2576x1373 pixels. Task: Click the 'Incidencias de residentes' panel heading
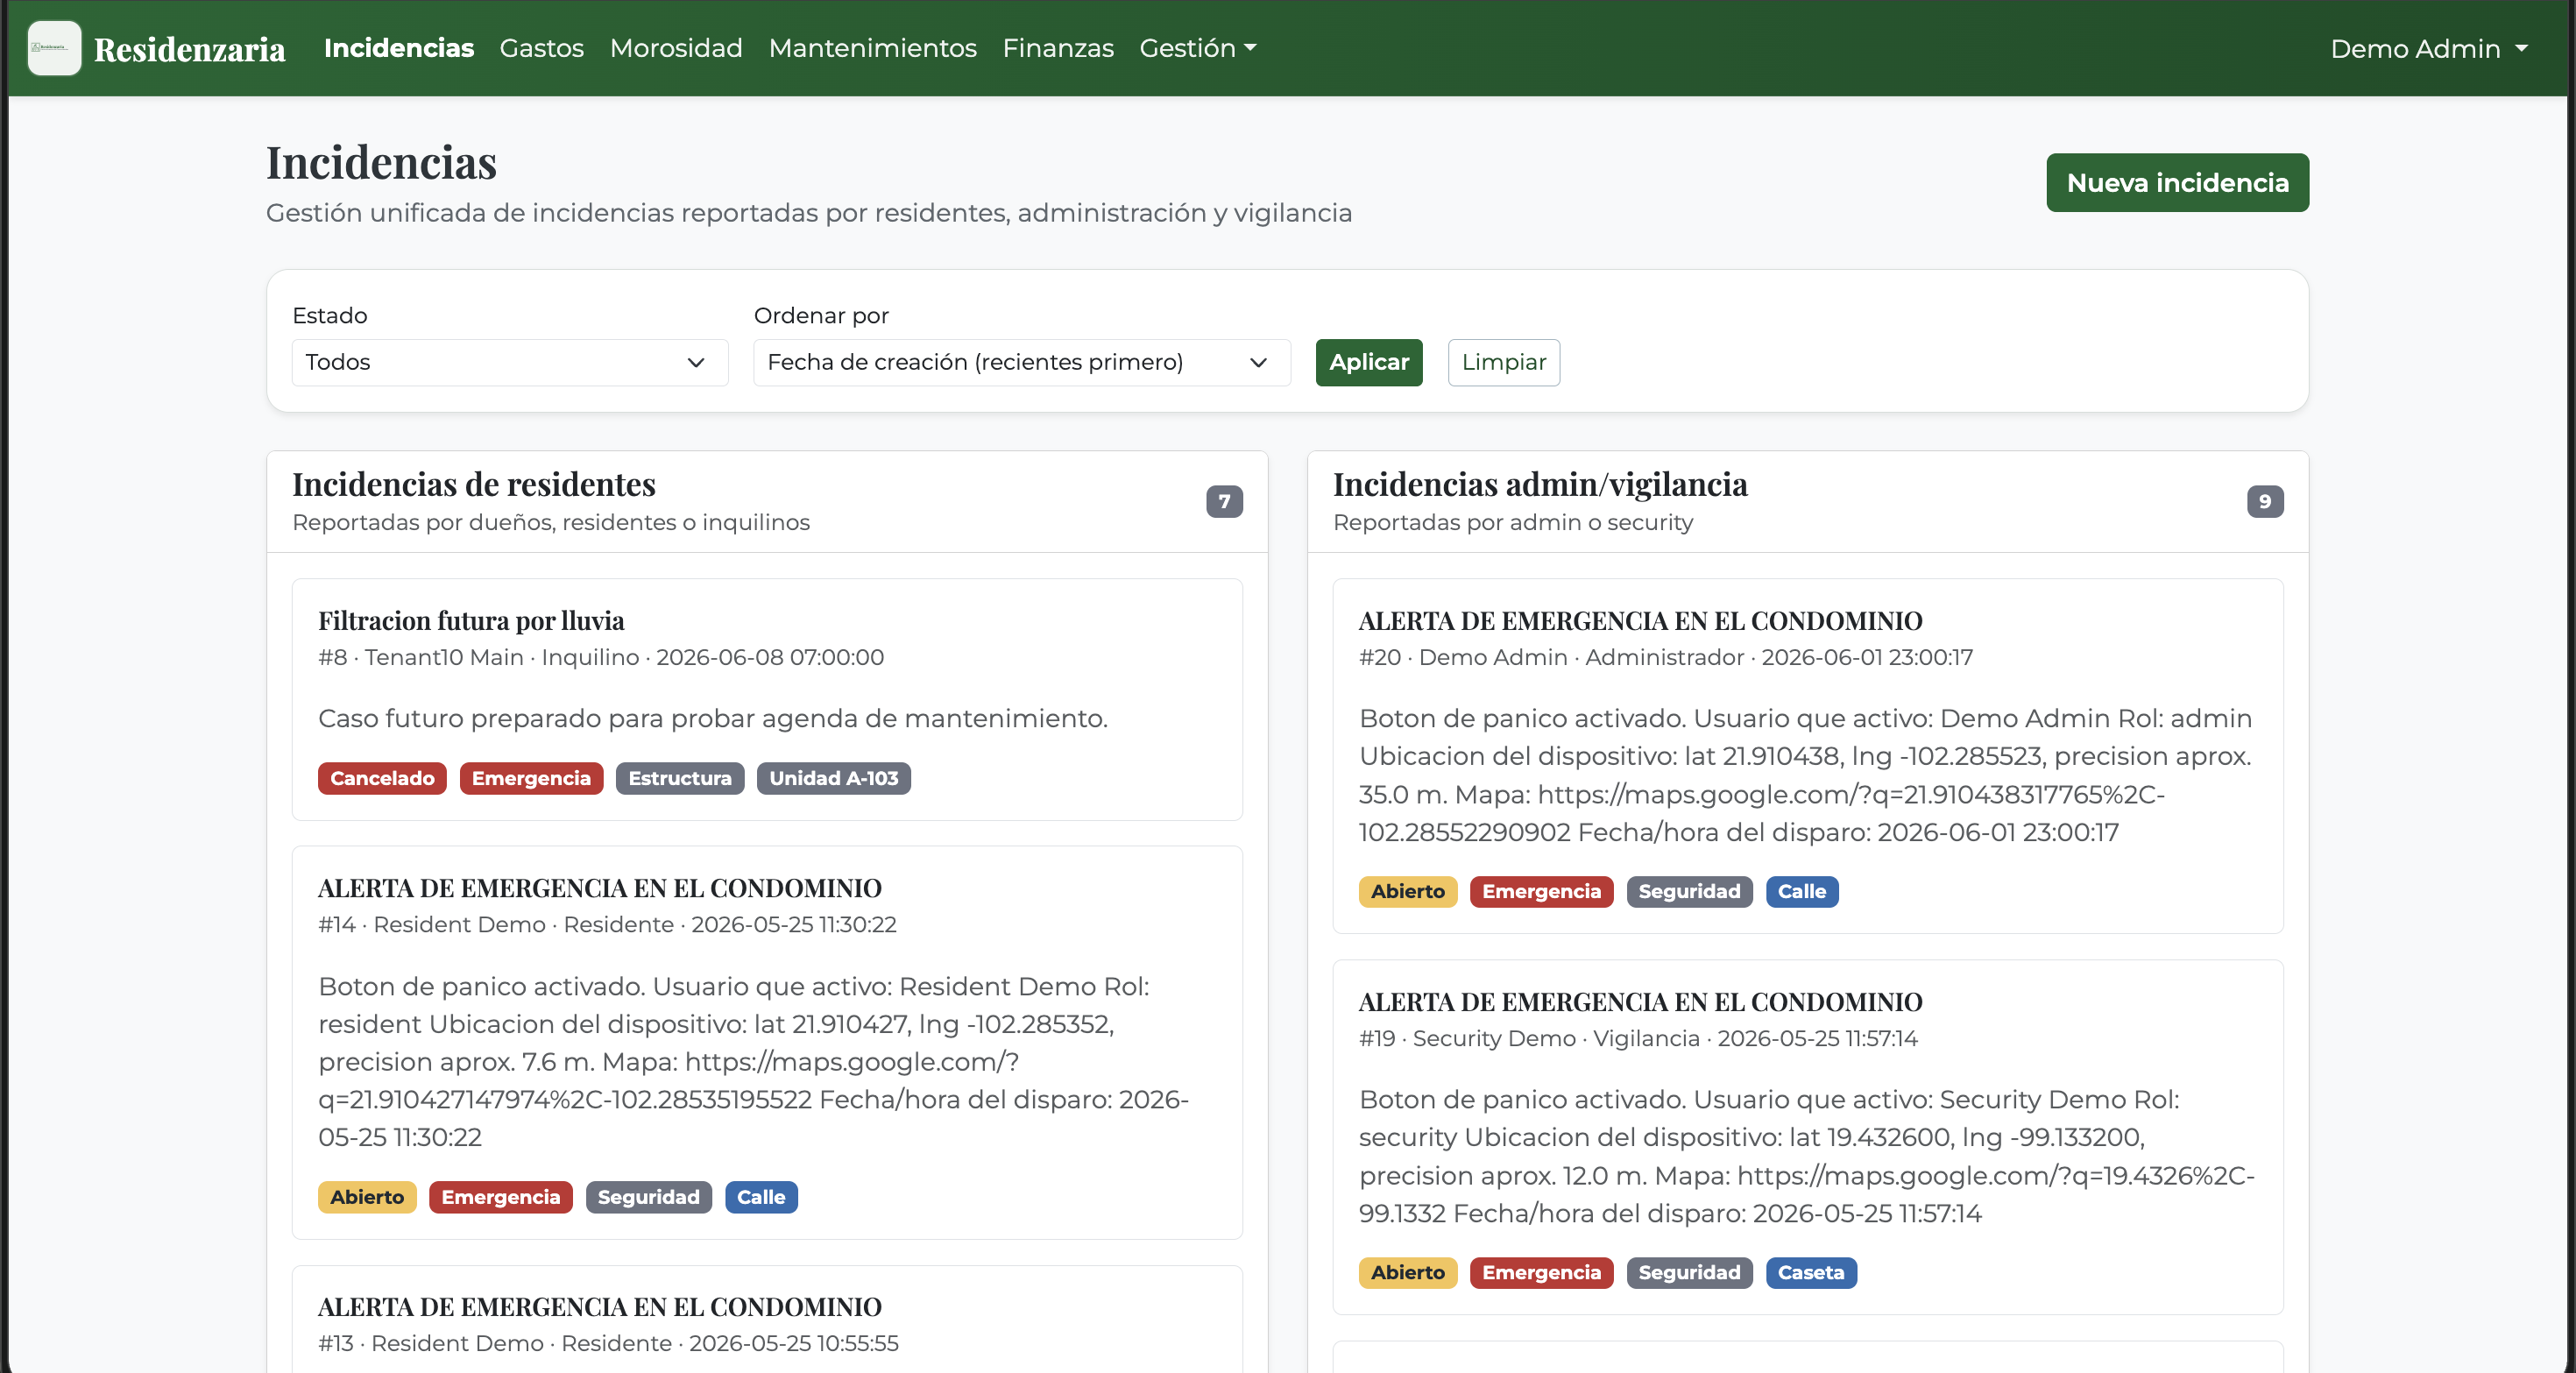point(473,484)
